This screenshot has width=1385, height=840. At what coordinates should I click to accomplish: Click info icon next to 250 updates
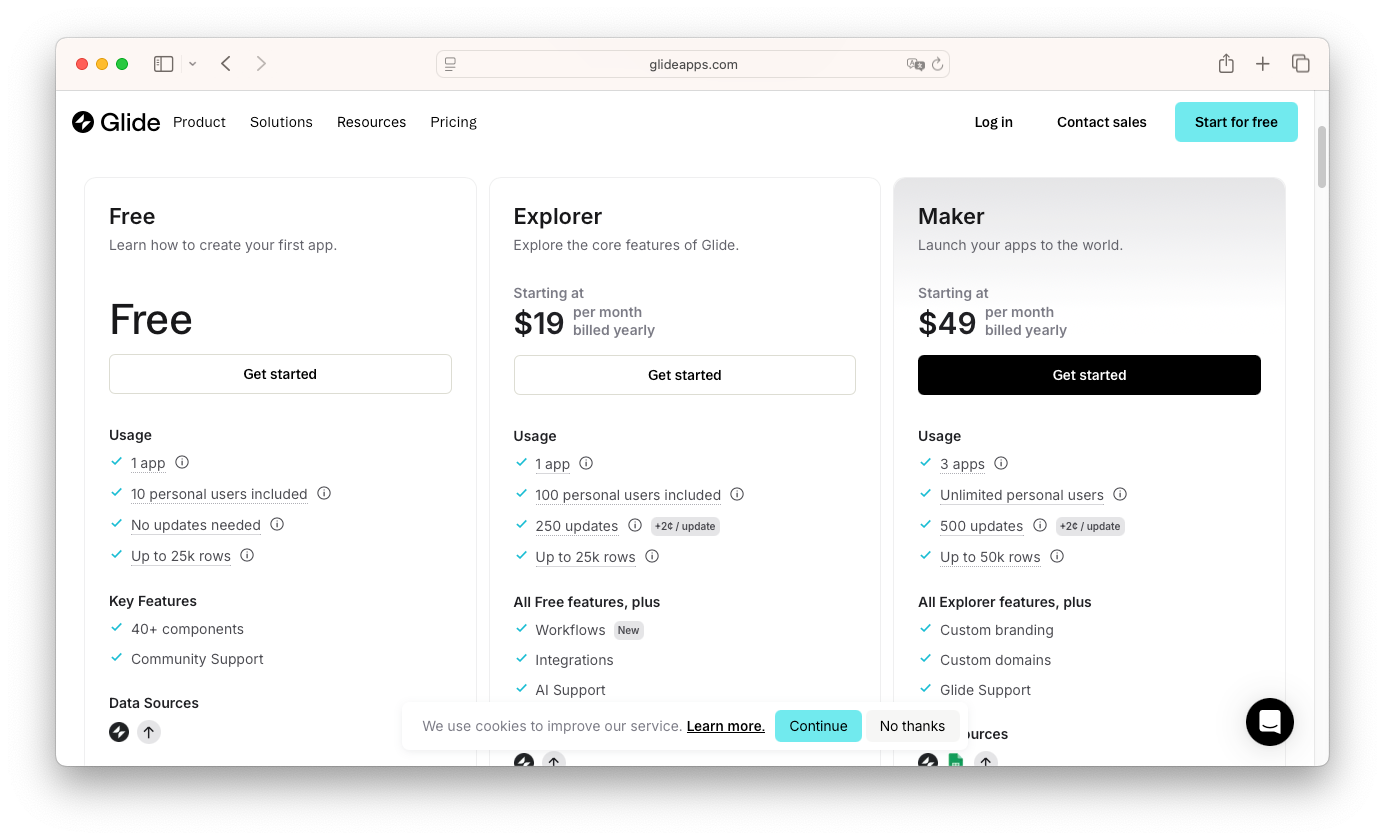coord(635,526)
